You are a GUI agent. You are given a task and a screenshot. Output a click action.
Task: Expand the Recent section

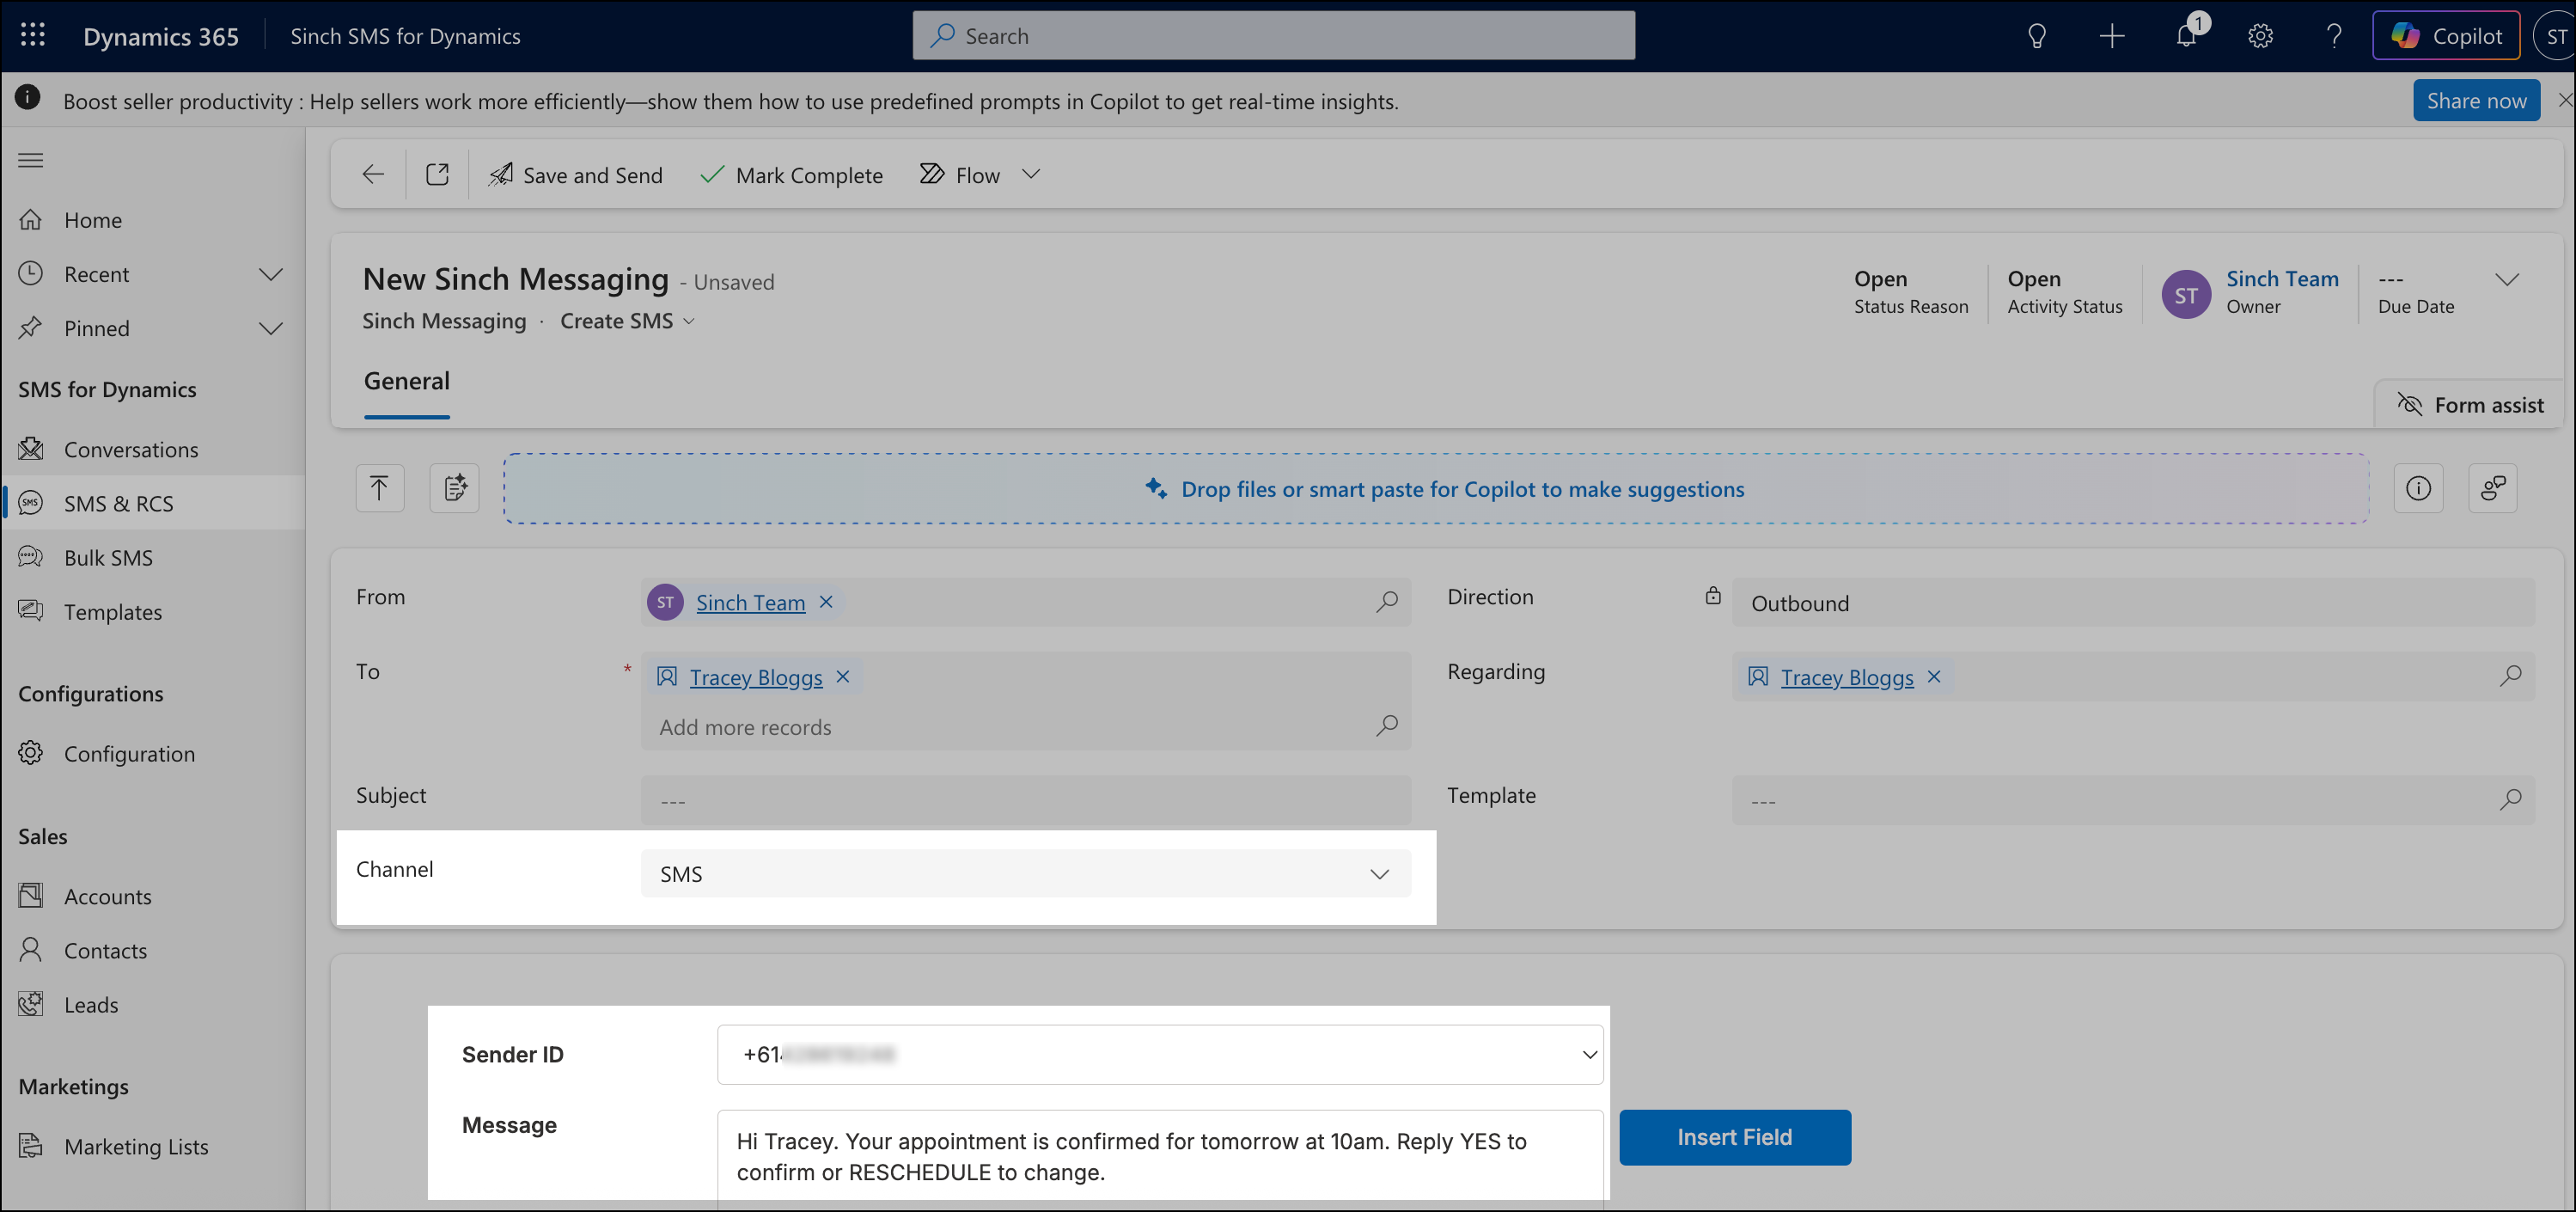click(x=270, y=274)
